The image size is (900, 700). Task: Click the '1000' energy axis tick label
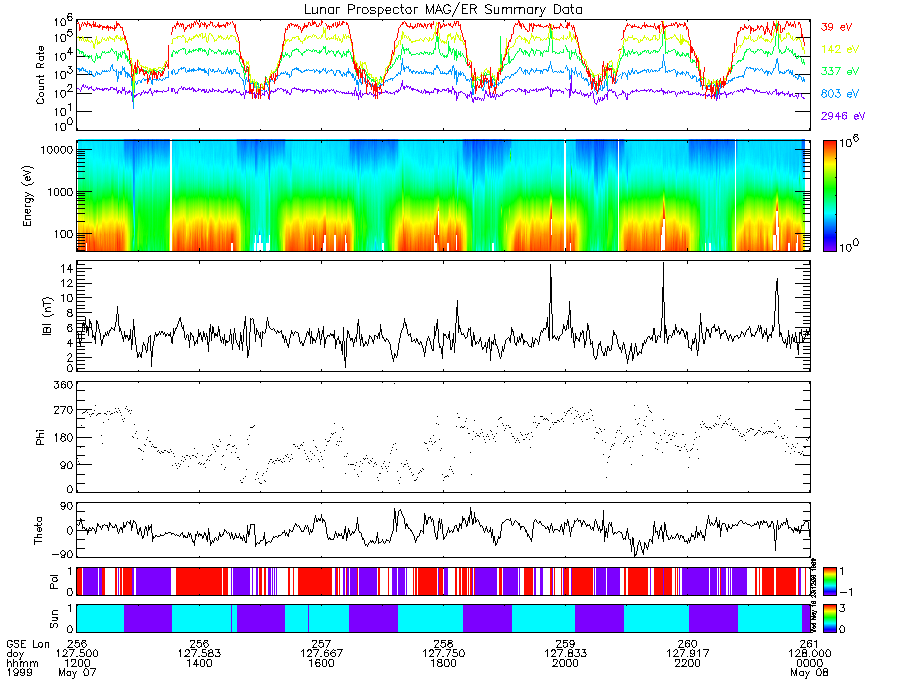60,192
